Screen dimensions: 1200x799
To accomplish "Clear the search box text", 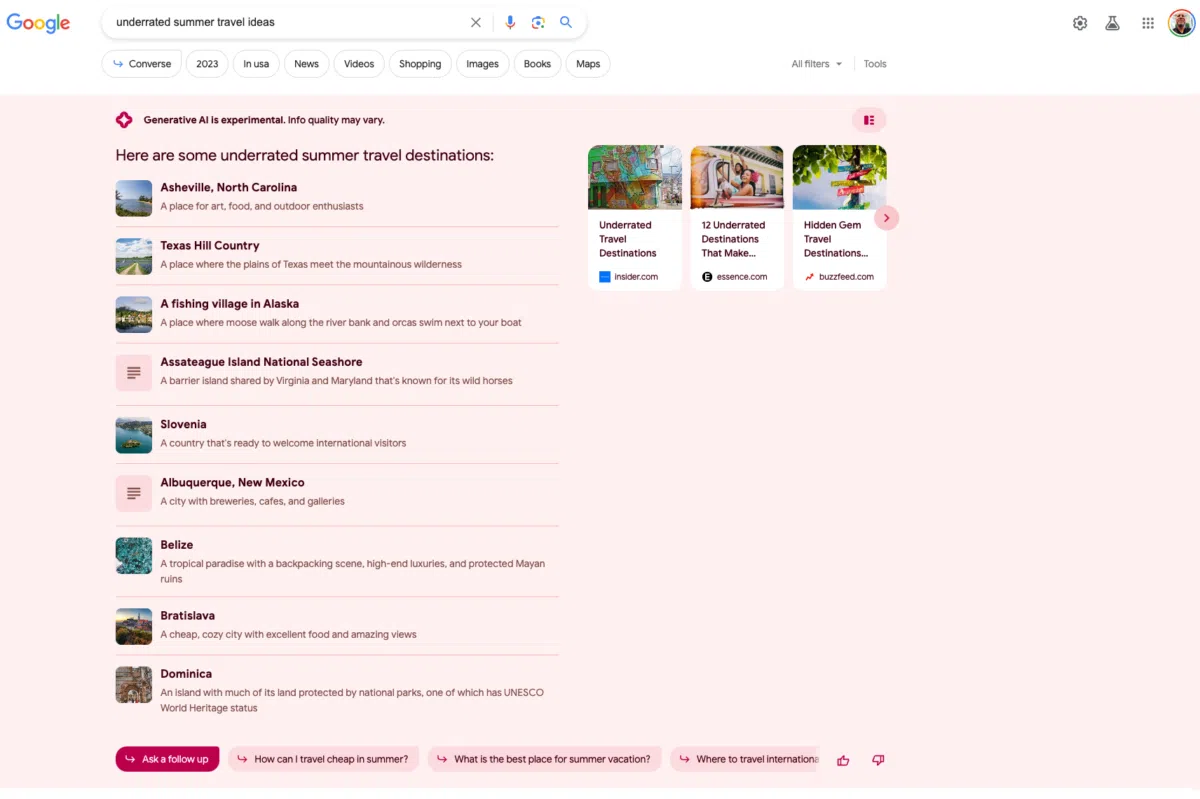I will pos(476,22).
